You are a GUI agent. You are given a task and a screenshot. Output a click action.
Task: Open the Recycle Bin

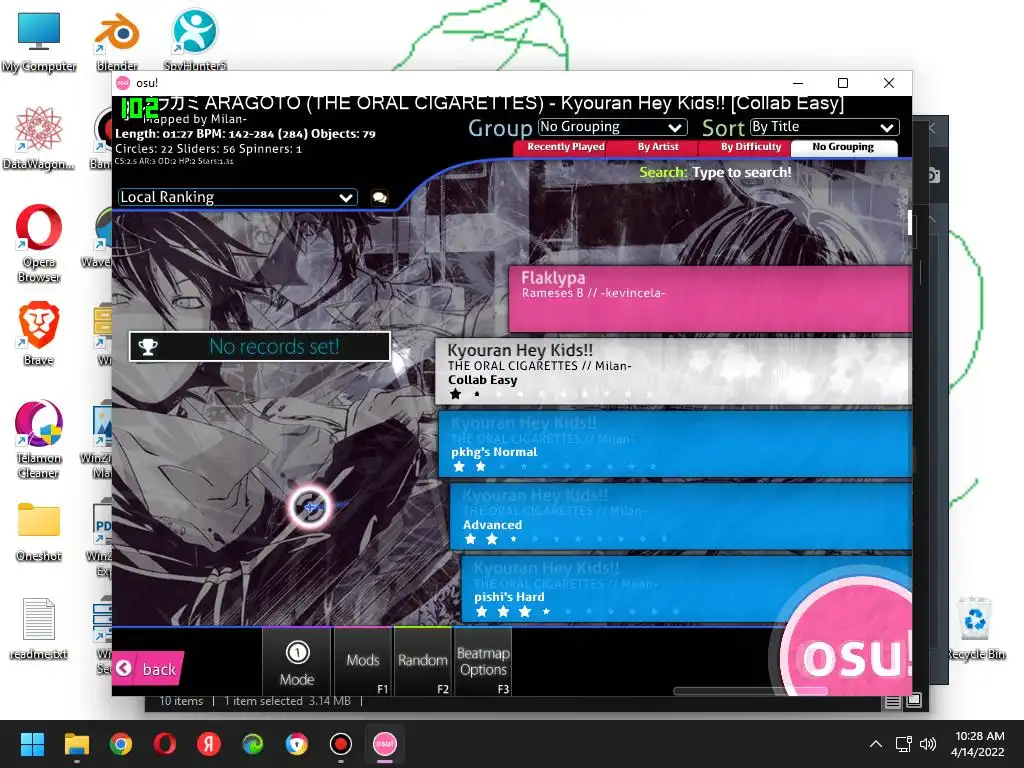pos(976,628)
